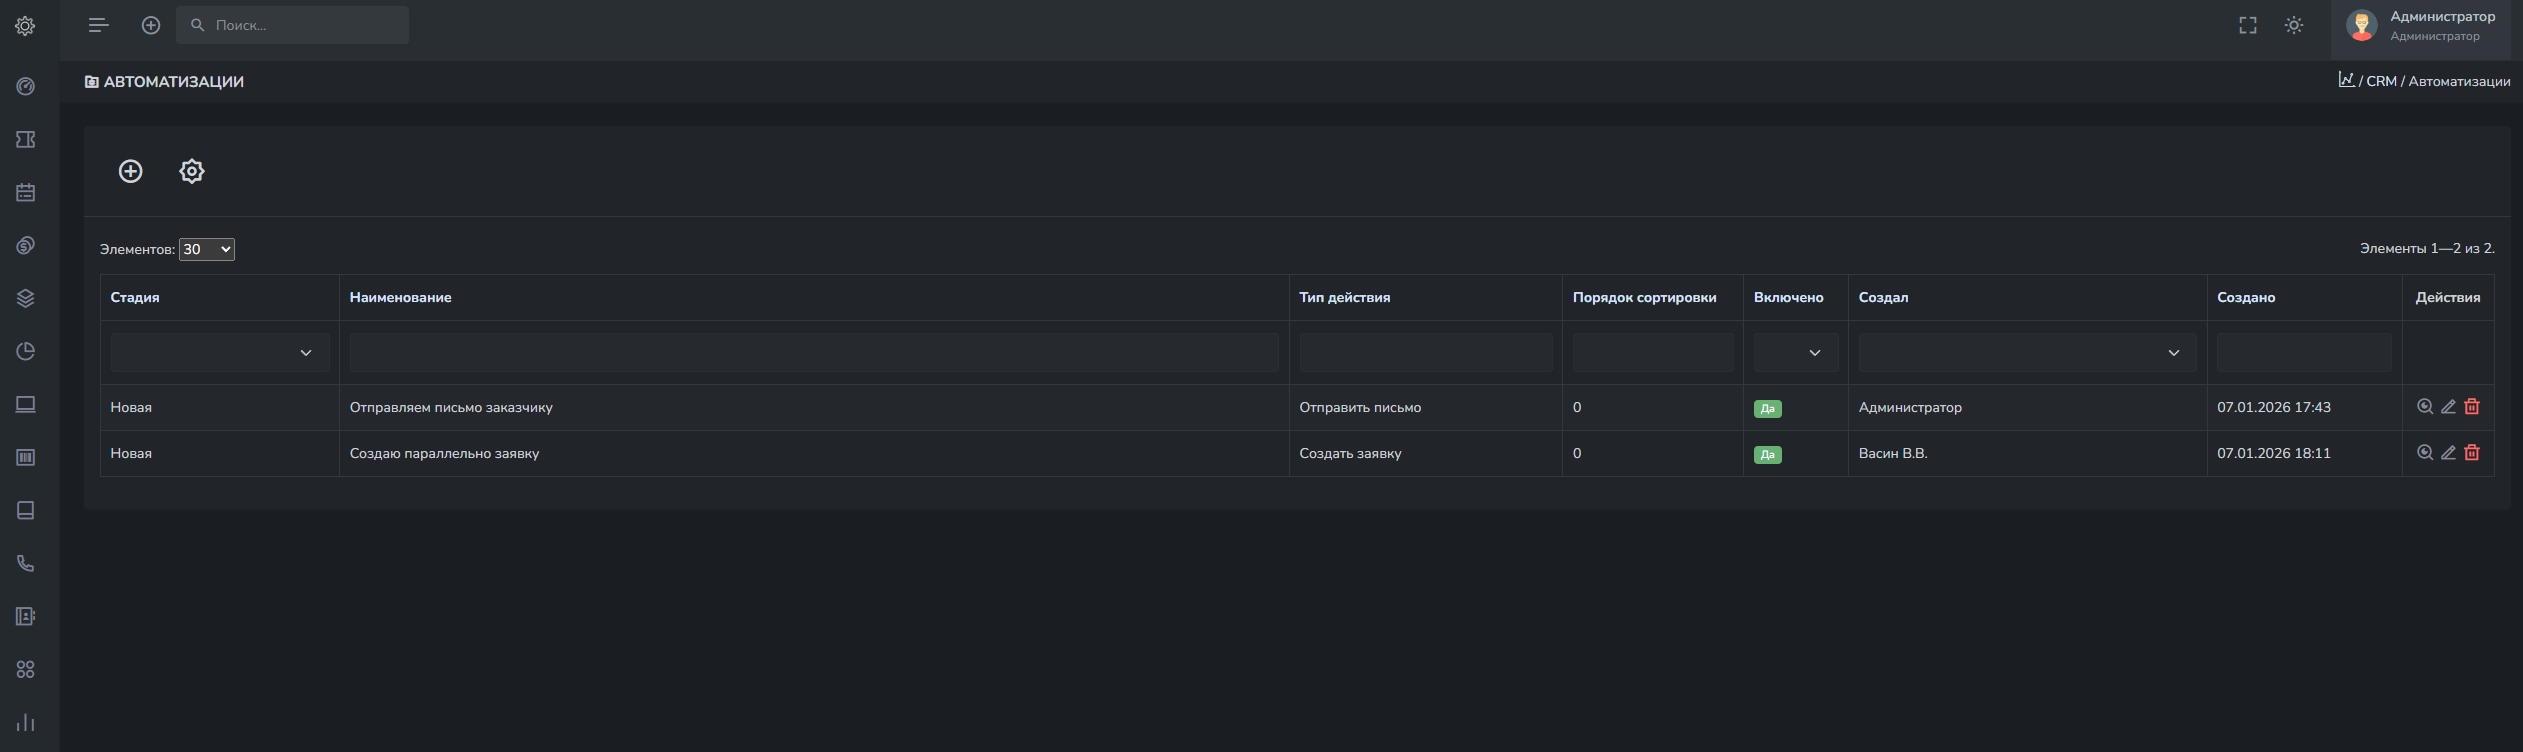Toggle fullscreen mode in the top bar
The image size is (2523, 752).
(2247, 25)
